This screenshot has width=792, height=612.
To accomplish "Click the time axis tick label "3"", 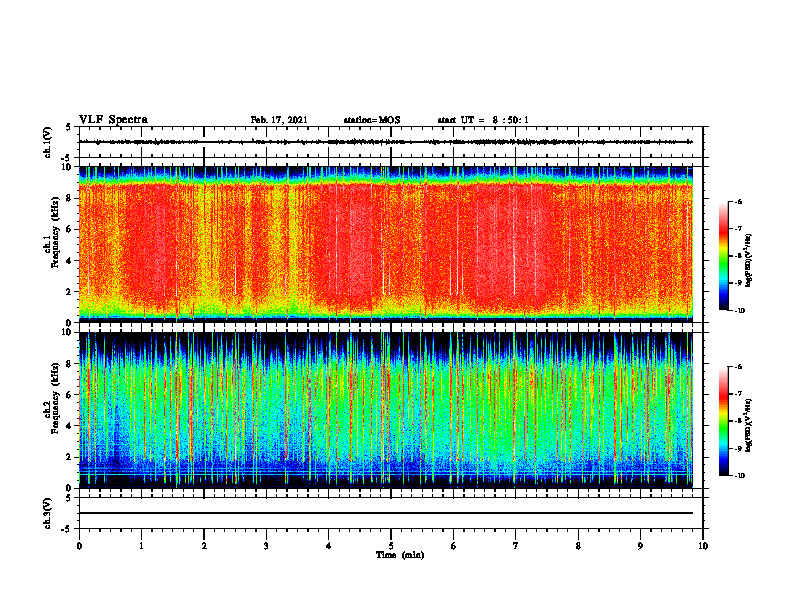I will [x=266, y=546].
